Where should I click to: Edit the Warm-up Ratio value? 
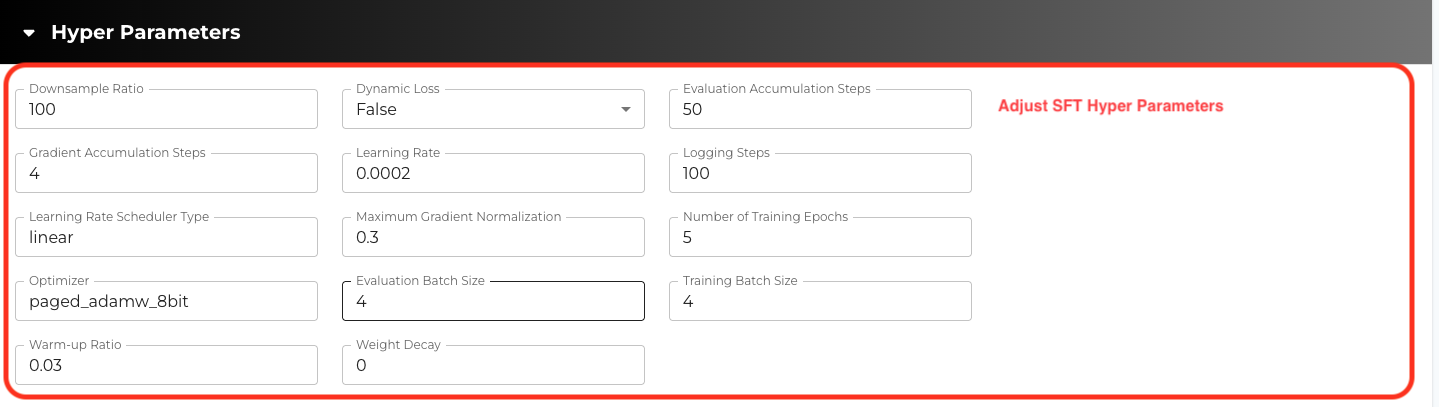[167, 366]
